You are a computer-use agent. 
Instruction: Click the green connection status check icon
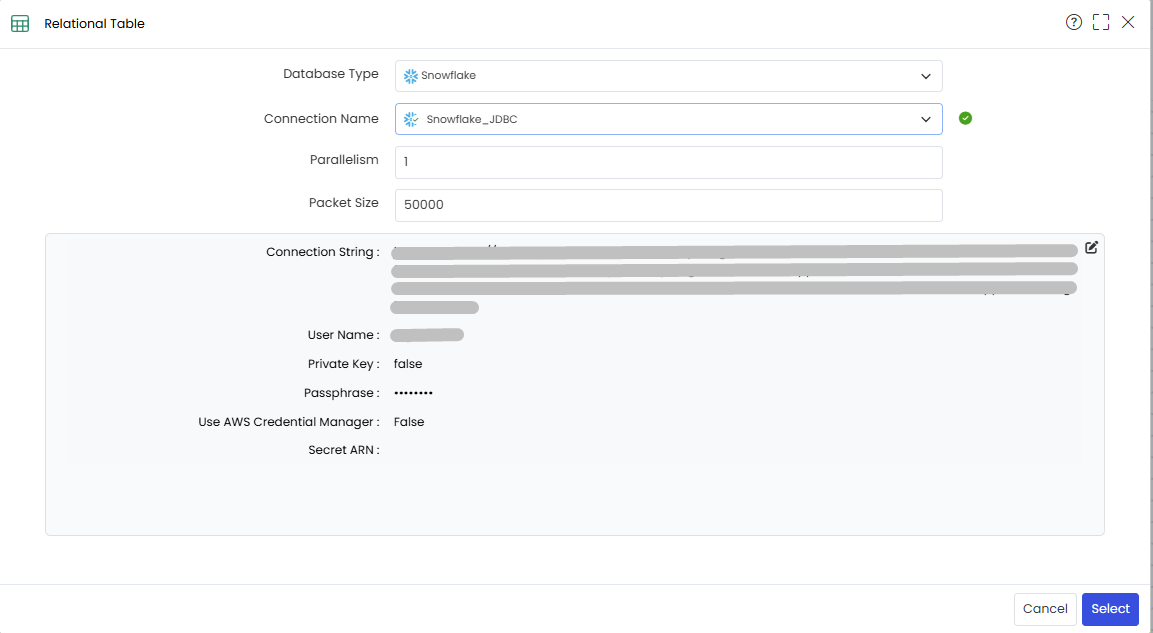tap(965, 118)
